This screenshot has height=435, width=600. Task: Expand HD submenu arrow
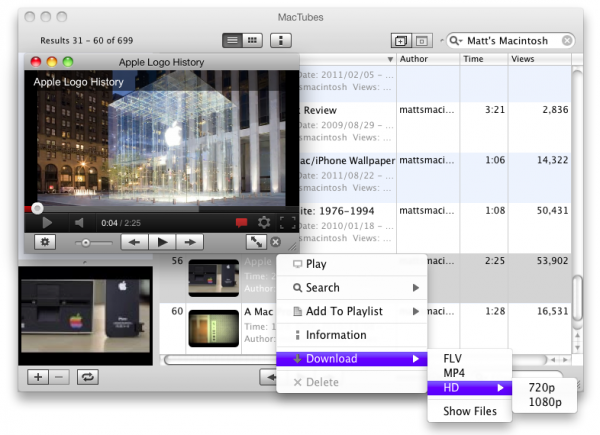(x=501, y=388)
